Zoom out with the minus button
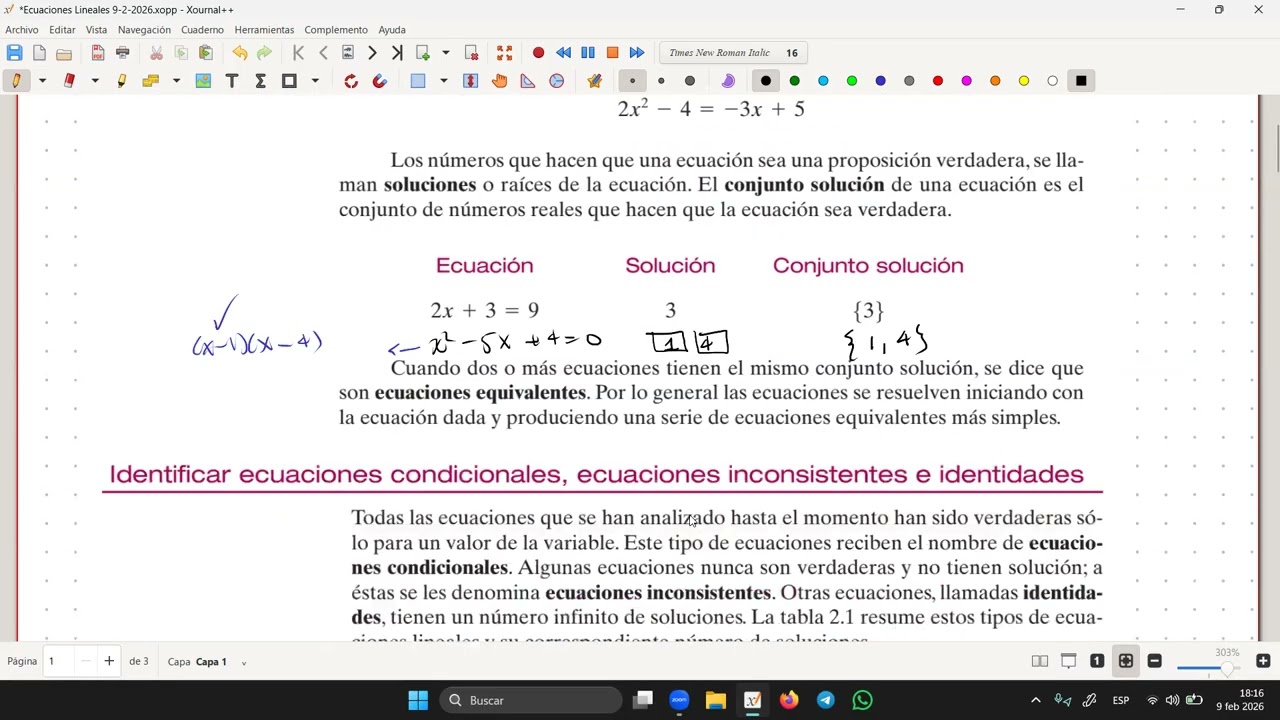This screenshot has width=1280, height=720. tap(1154, 661)
